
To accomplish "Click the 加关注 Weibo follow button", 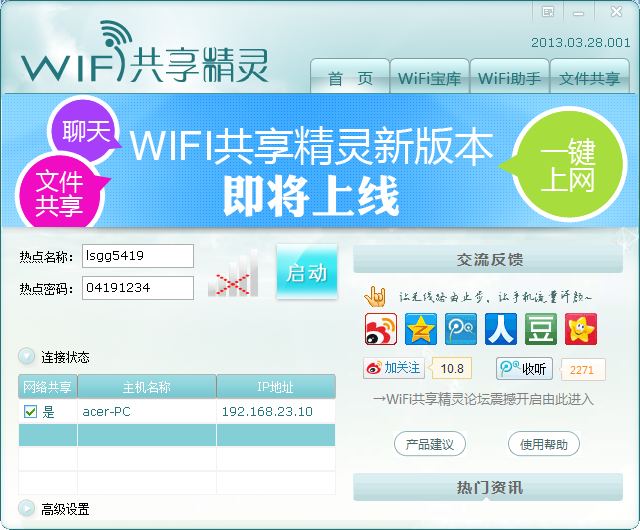I will [394, 368].
